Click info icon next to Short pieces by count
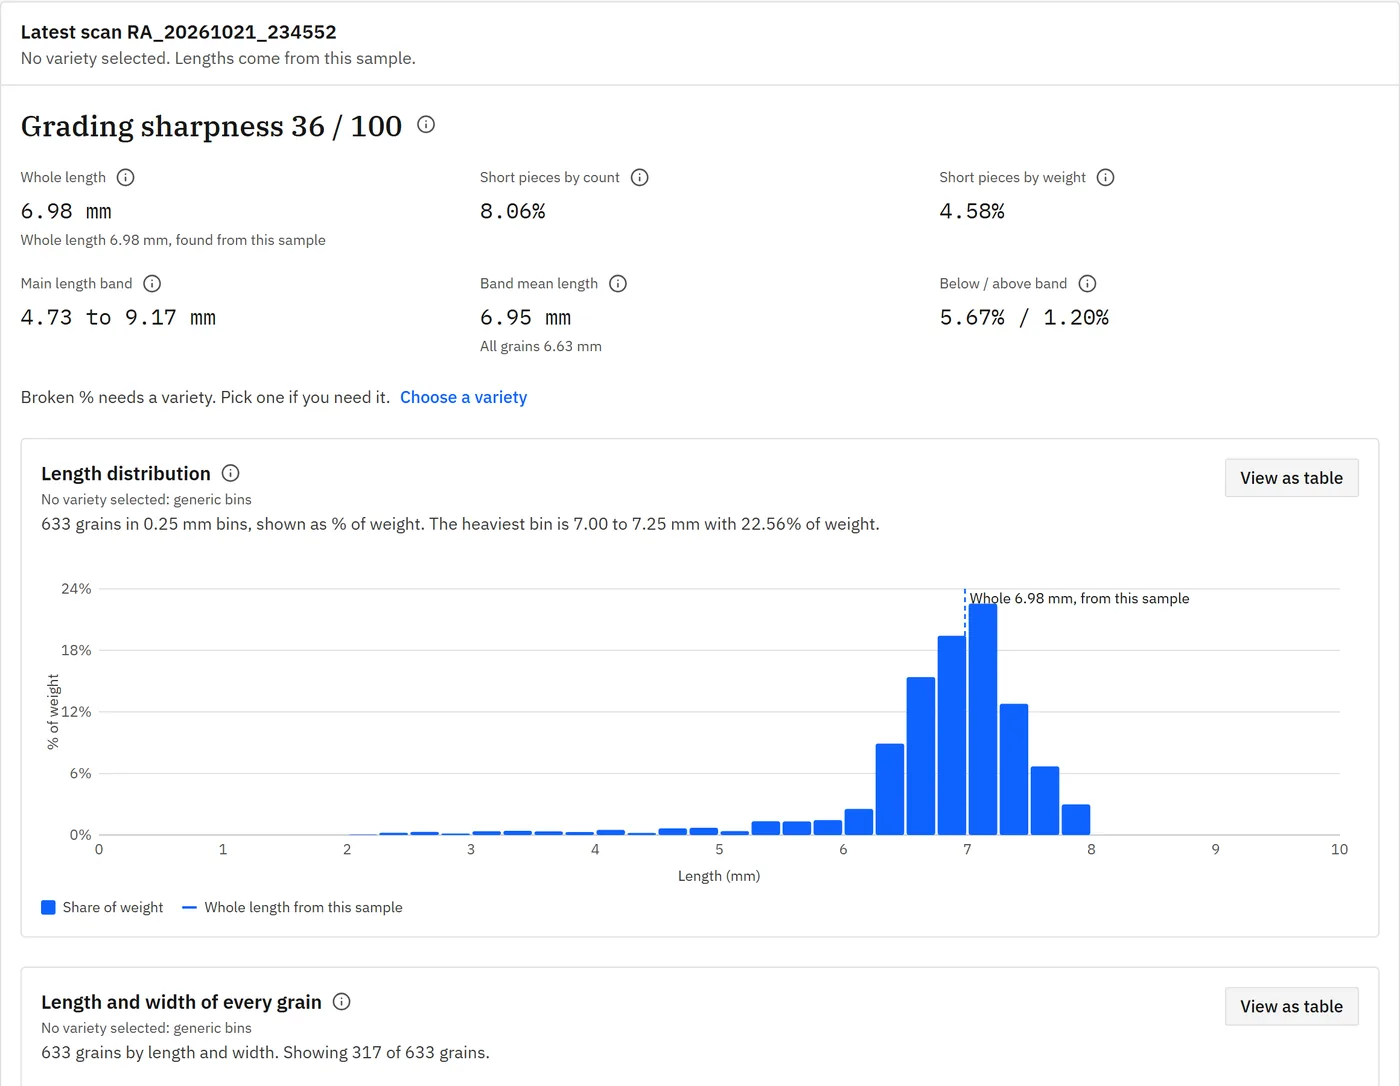This screenshot has height=1086, width=1400. point(640,177)
